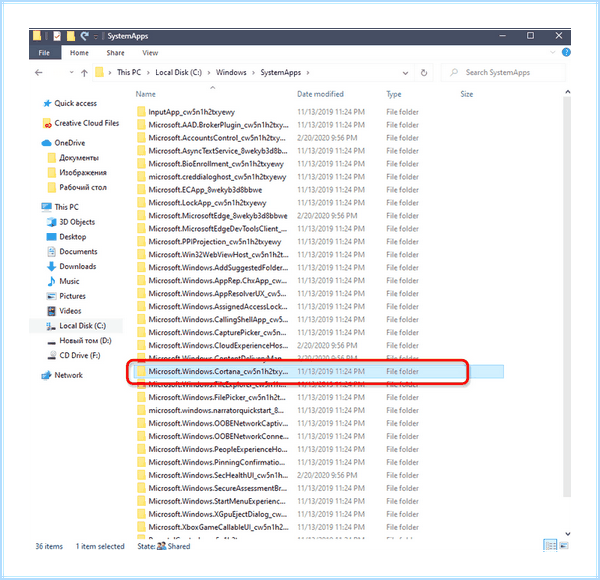600x580 pixels.
Task: Open Customize Quick Access Toolbar dropdown
Action: pyautogui.click(x=96, y=37)
